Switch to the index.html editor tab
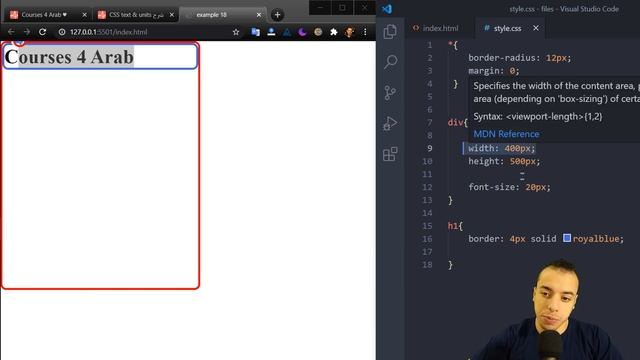The height and width of the screenshot is (360, 640). (x=436, y=28)
